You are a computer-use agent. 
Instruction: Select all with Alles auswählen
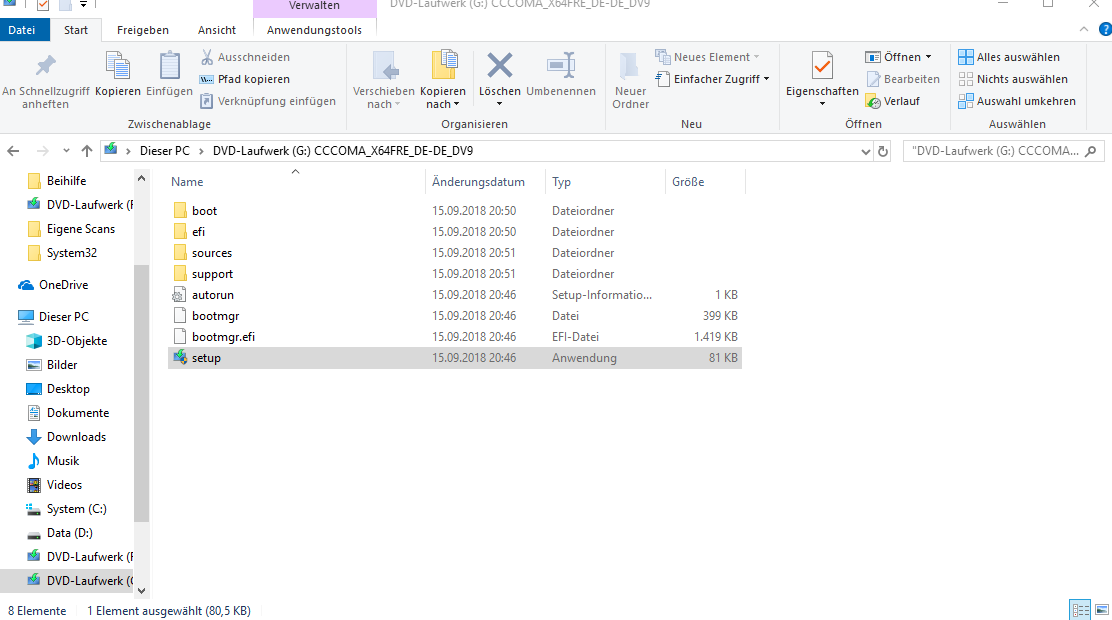[1008, 57]
